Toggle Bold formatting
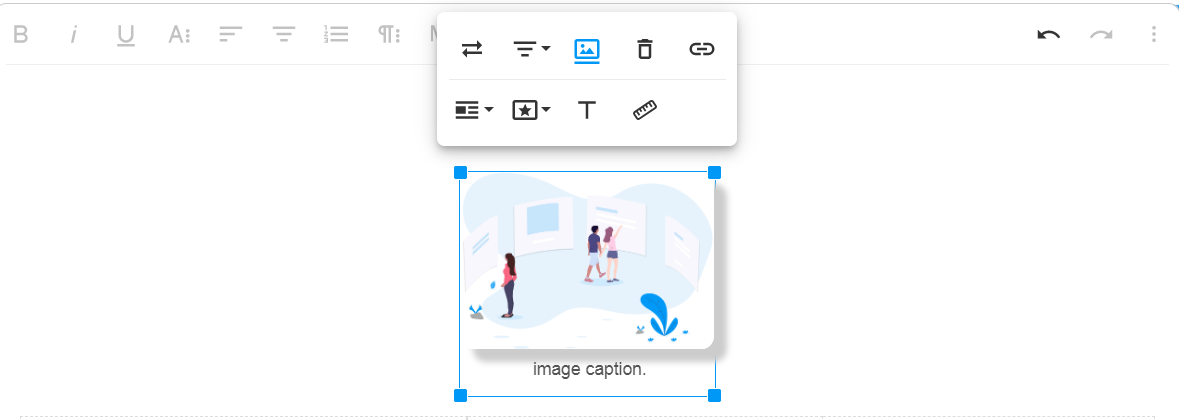 (x=20, y=35)
